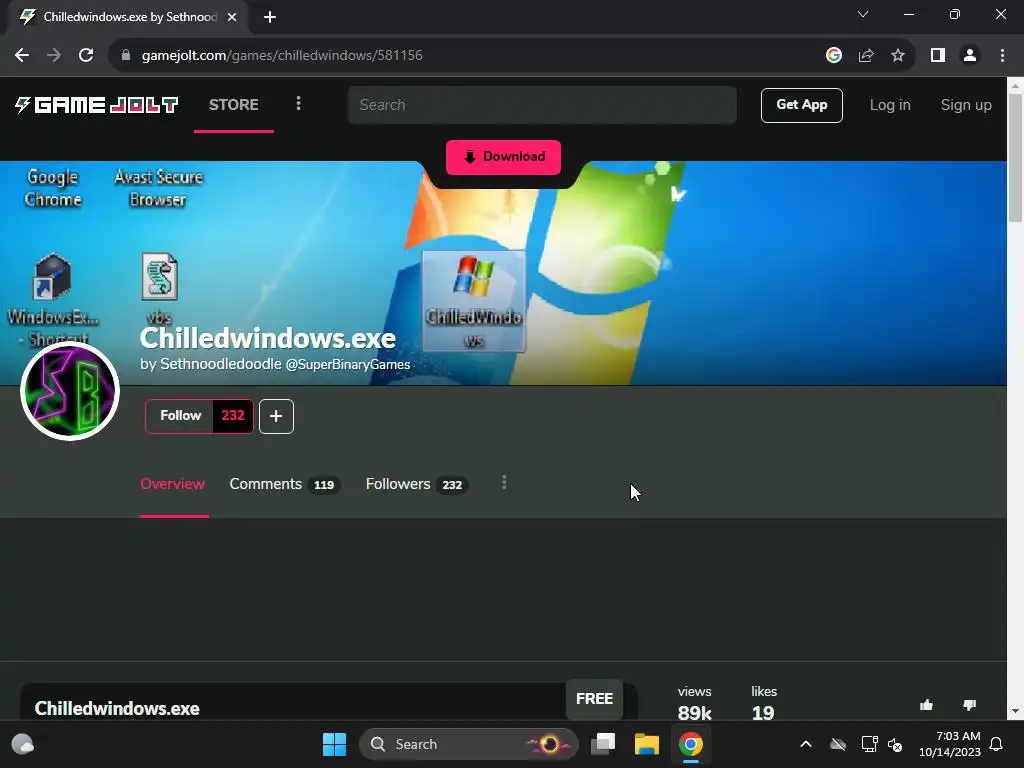Open the notifications bell
The width and height of the screenshot is (1024, 768).
coord(997,744)
